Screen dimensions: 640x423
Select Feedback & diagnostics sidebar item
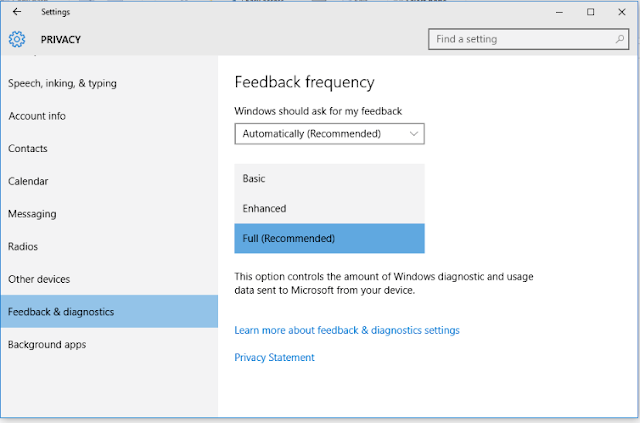pos(61,312)
